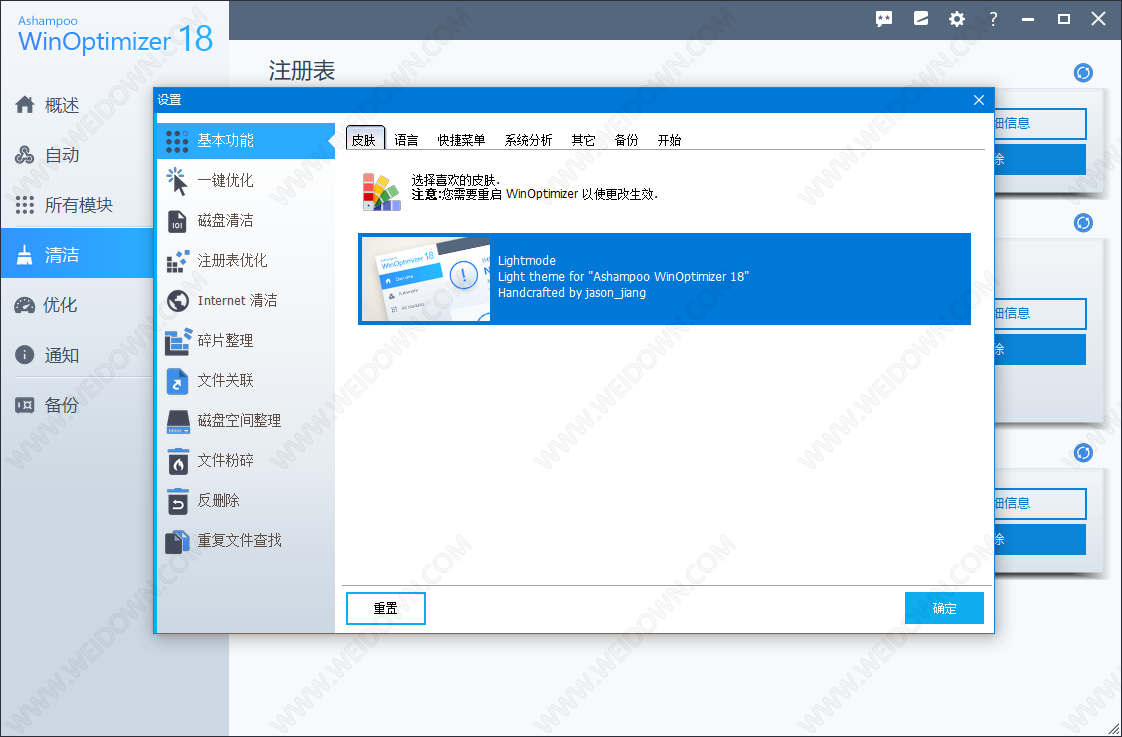Click the duplicate files icon for 重复文件查找
Screen dimensions: 1122x737
tap(177, 542)
